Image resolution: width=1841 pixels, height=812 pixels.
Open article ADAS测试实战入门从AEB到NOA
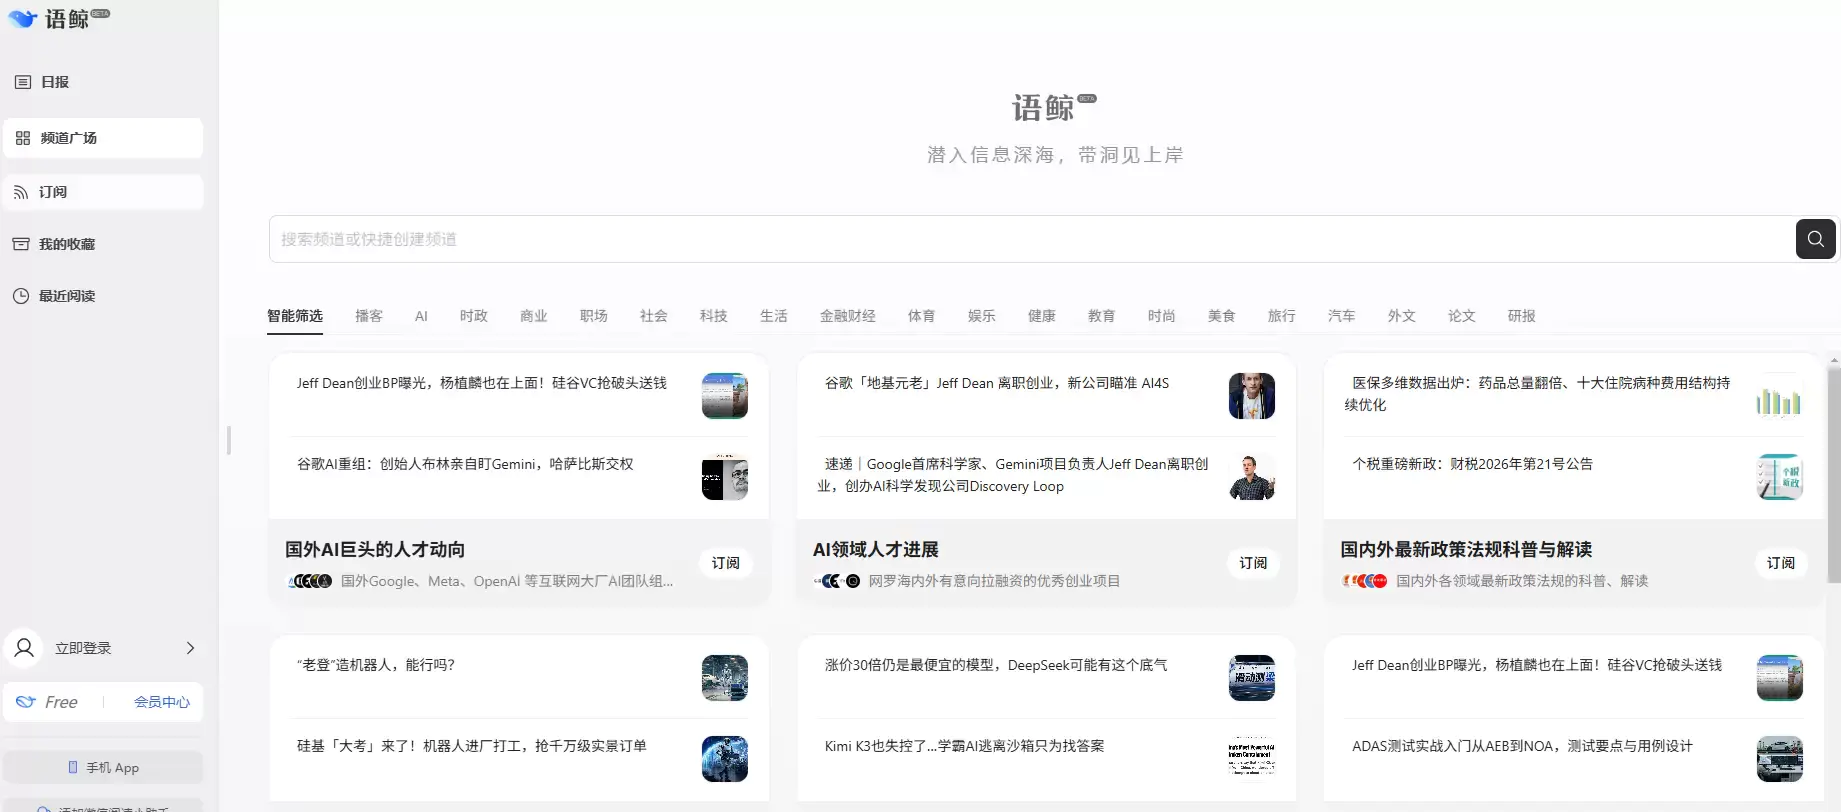point(1523,746)
